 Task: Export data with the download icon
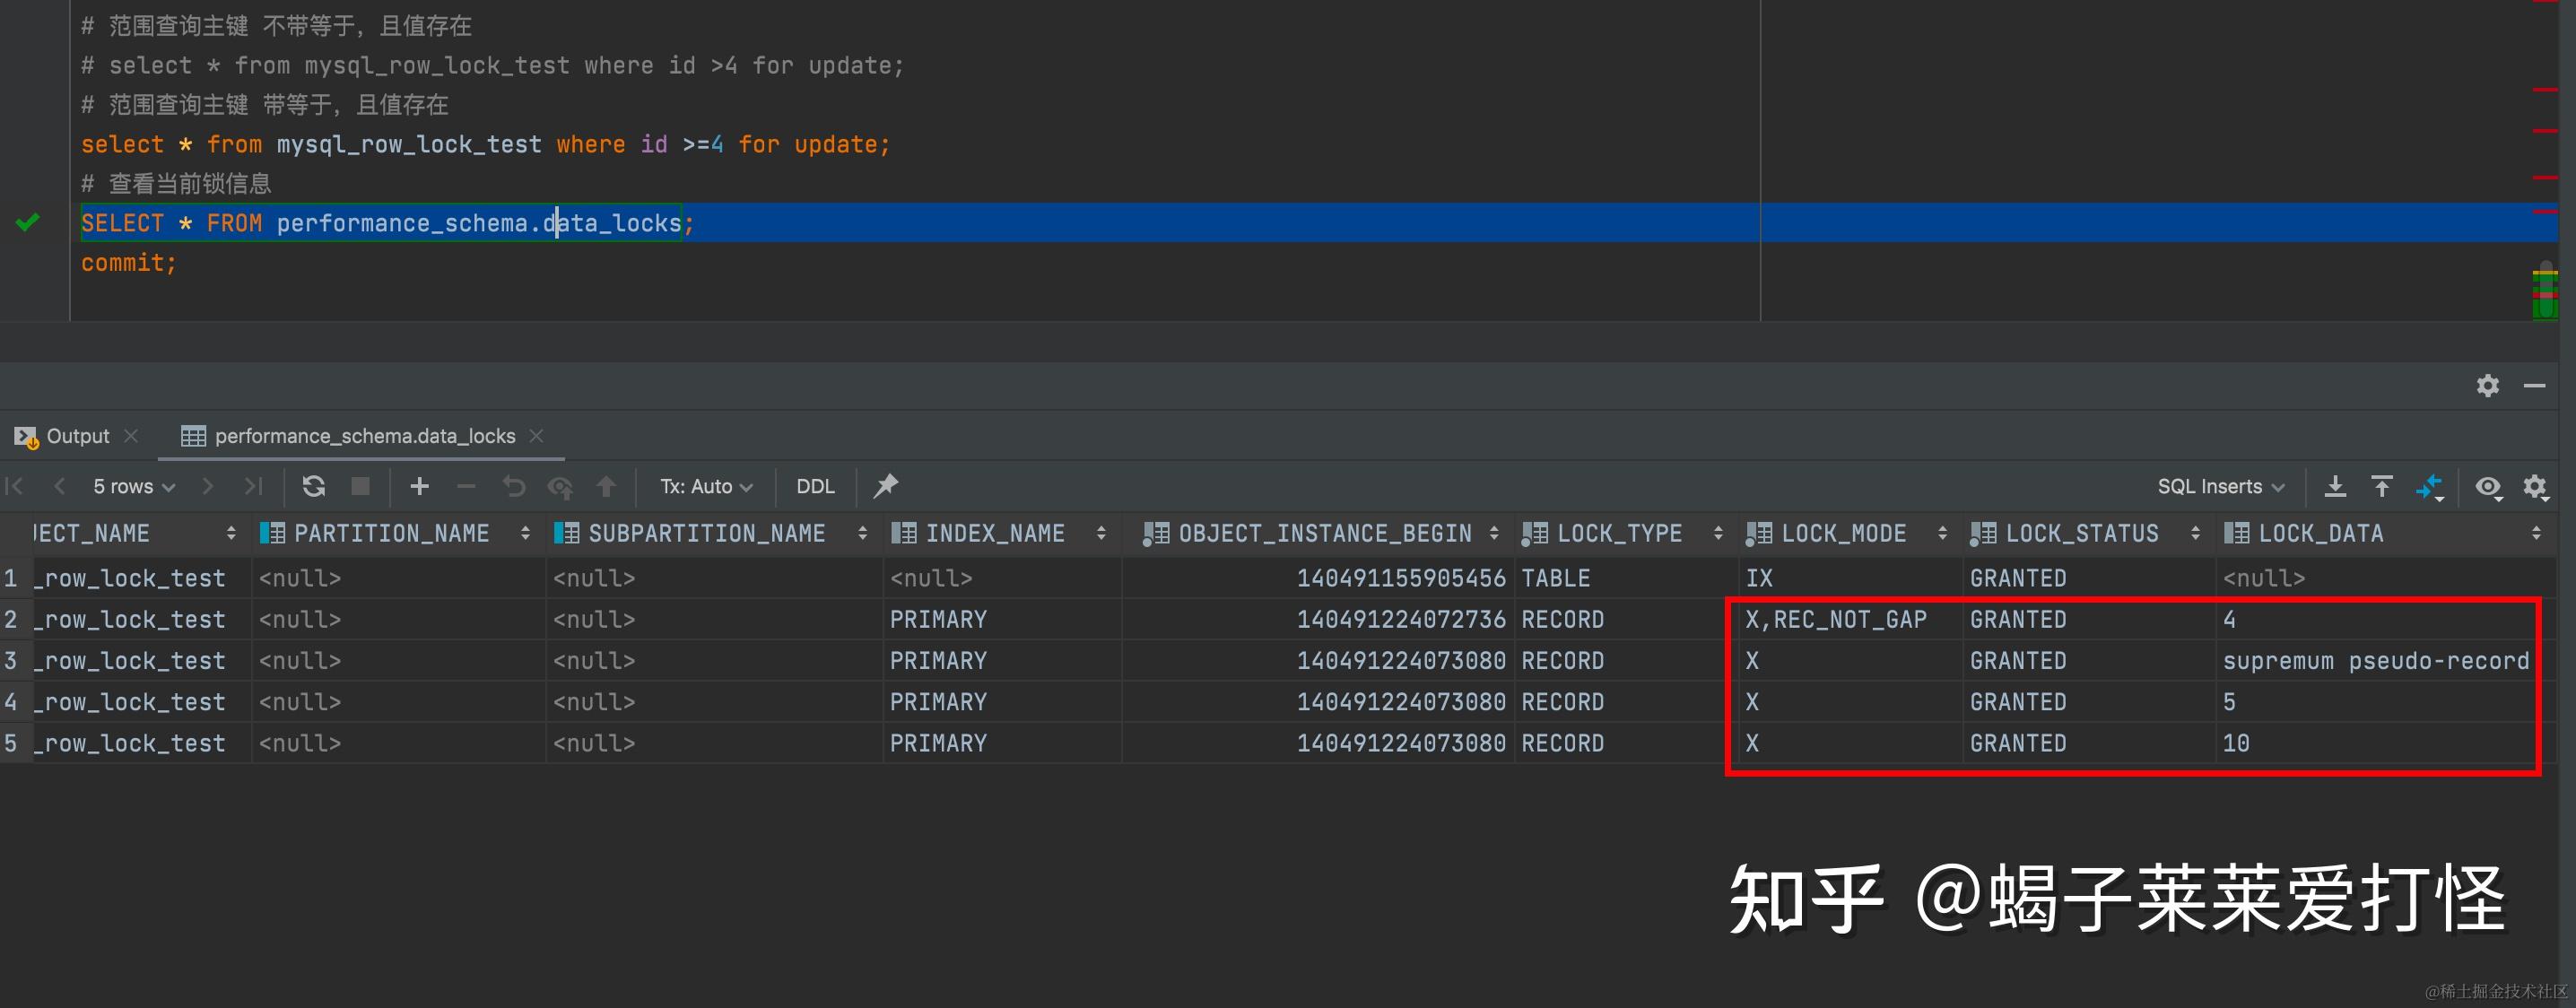coord(2336,486)
